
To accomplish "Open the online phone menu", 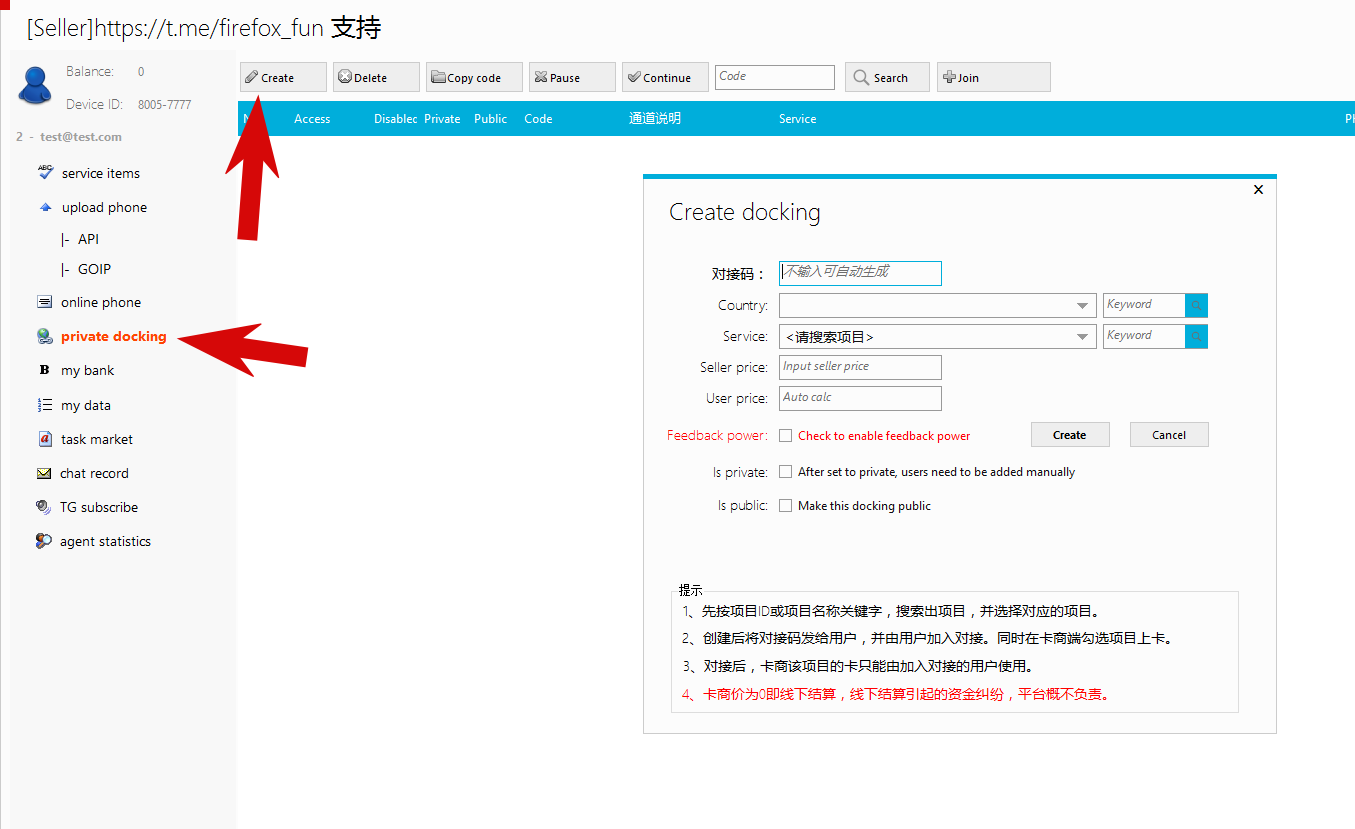I will (x=101, y=302).
